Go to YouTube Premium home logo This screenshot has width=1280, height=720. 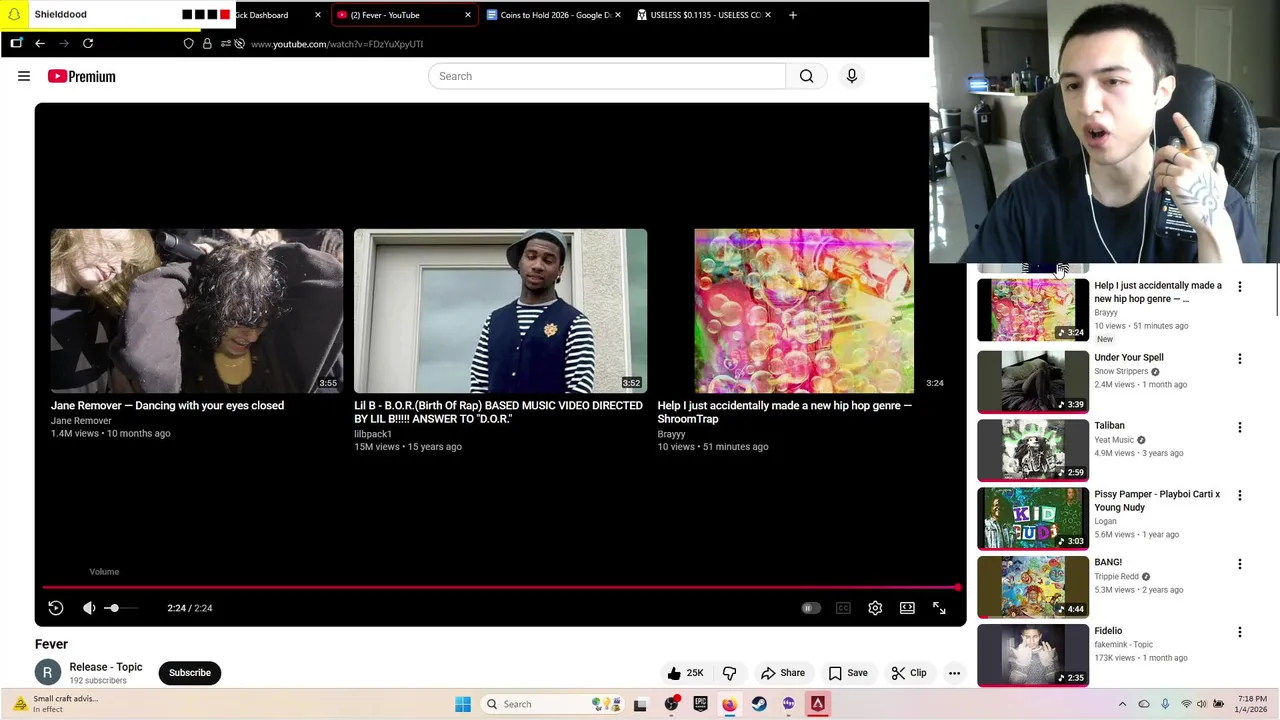click(81, 76)
